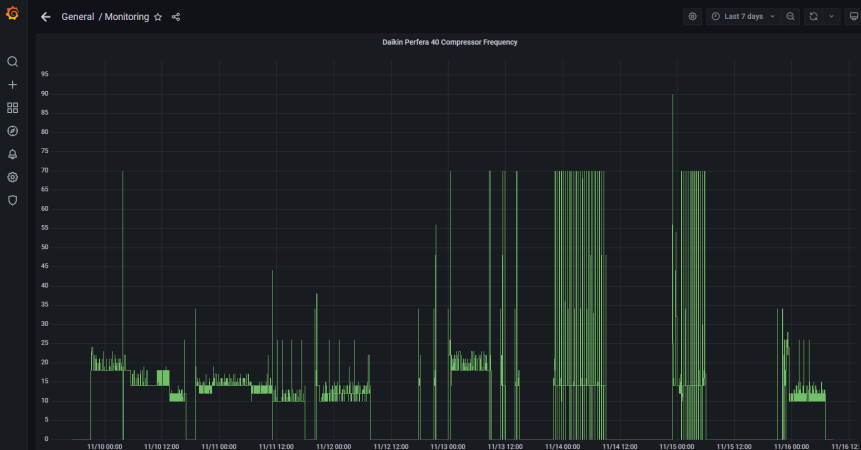Open Daikin Perfera 40 Compressor Frequency panel menu

449,42
